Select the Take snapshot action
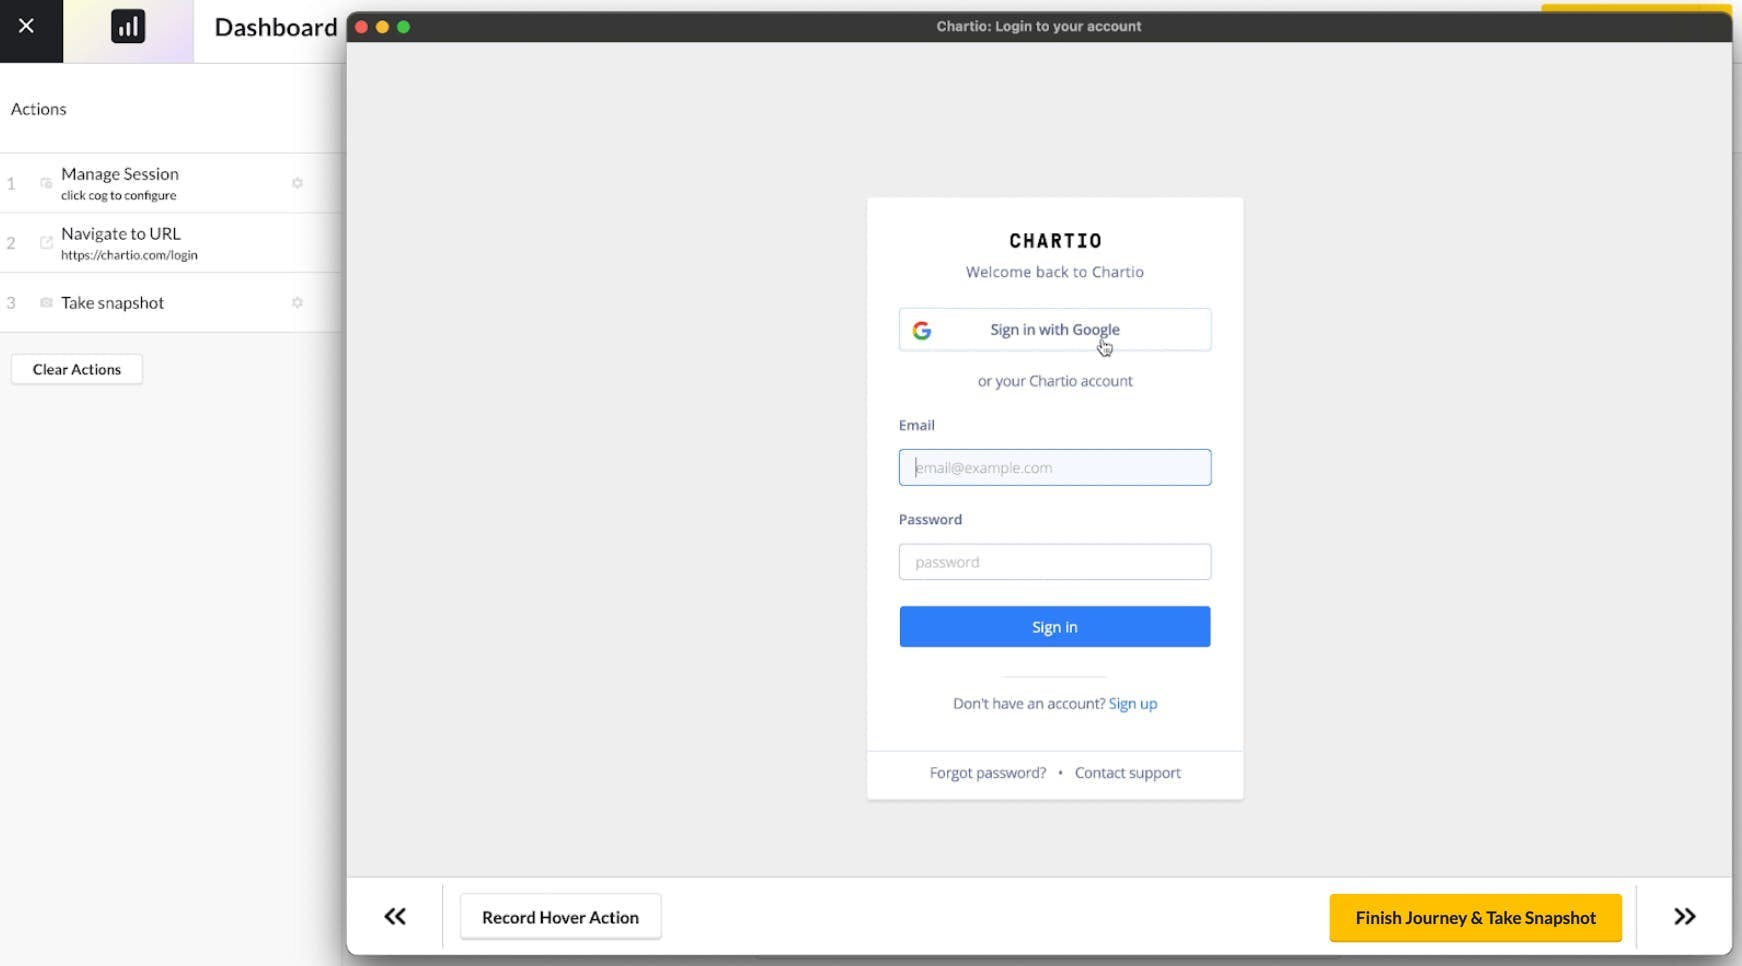Screen dimensions: 1742x966 (x=170, y=302)
